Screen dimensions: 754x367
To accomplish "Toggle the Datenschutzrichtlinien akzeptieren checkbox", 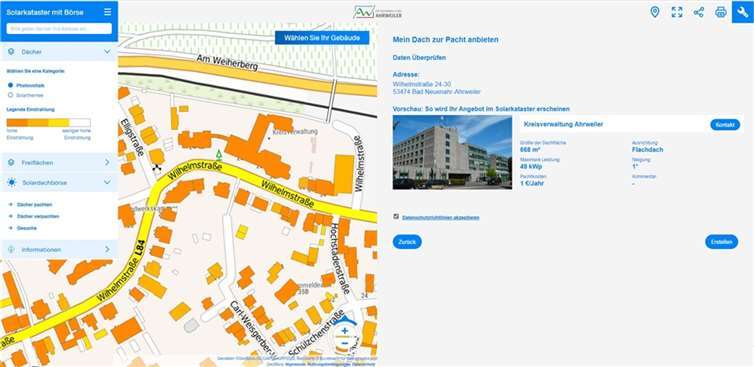I will pos(396,216).
